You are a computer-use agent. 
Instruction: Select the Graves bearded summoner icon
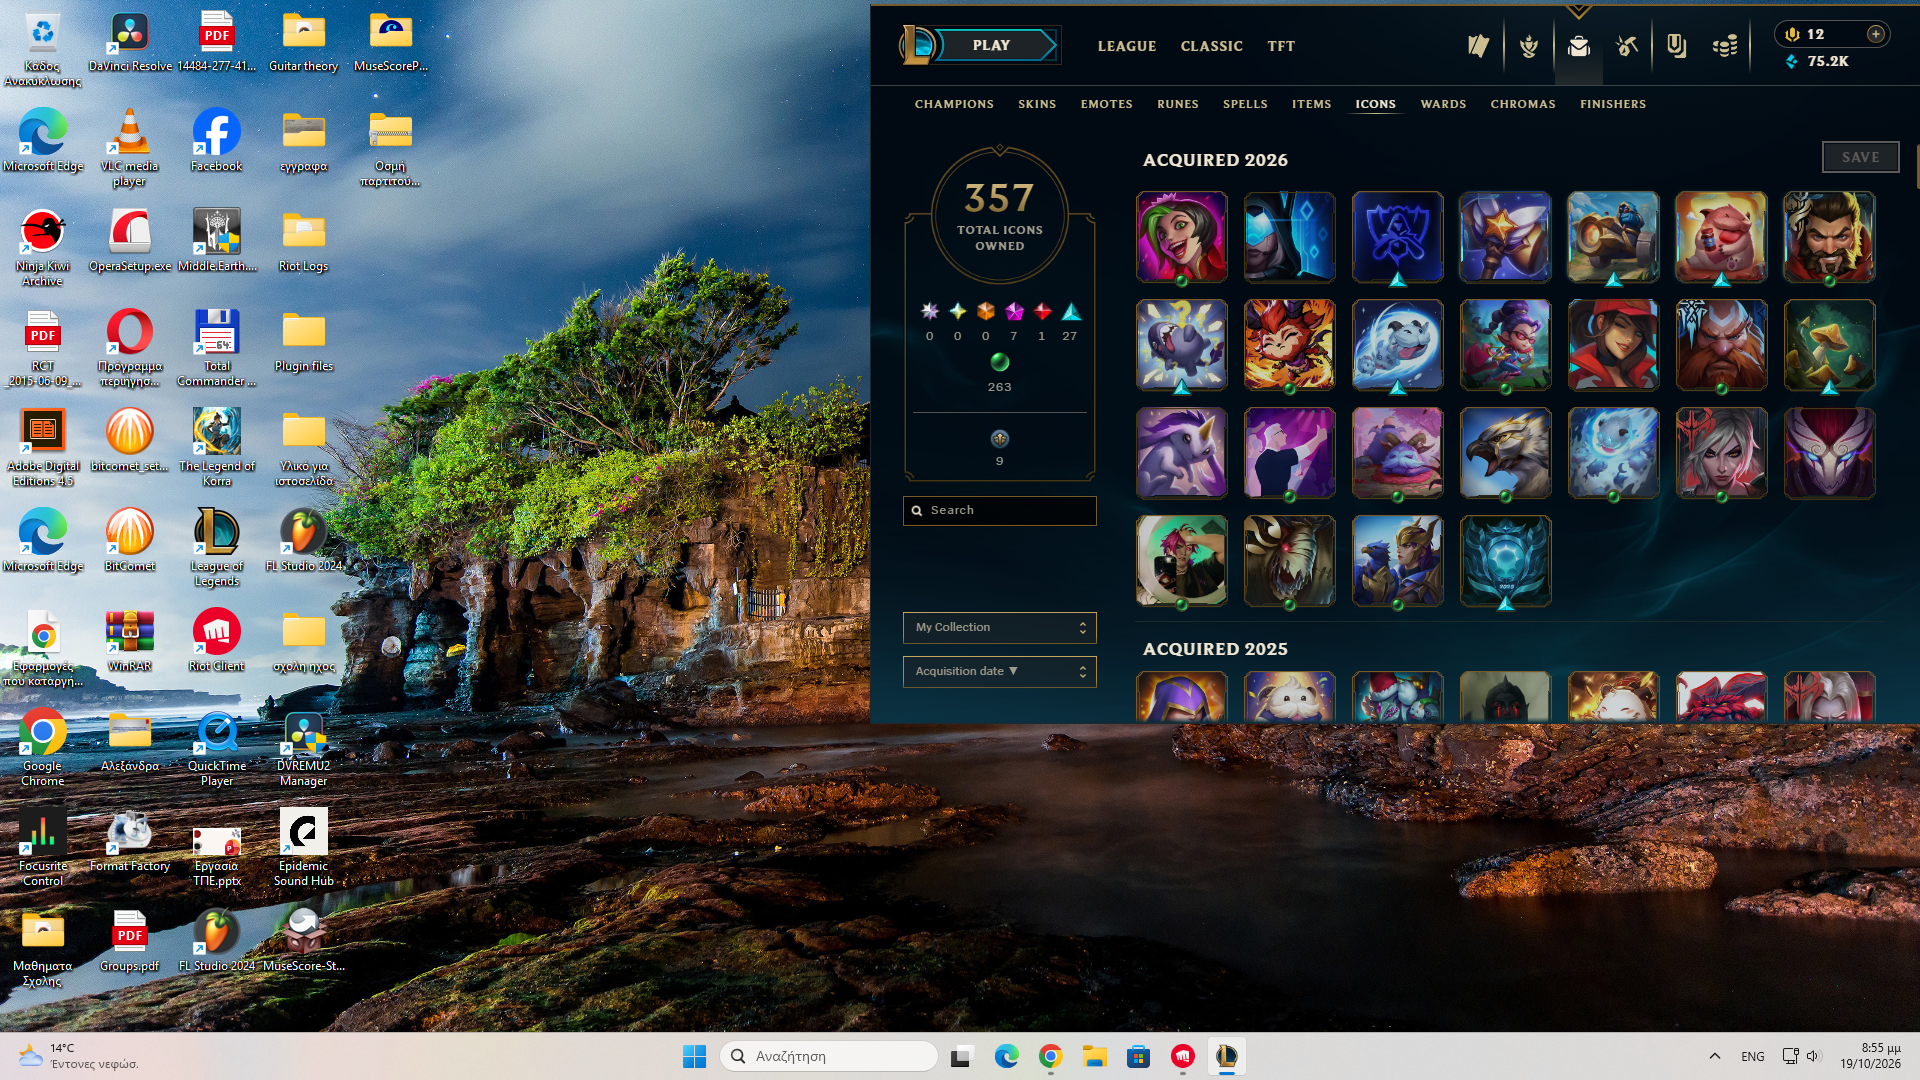[x=1829, y=237]
